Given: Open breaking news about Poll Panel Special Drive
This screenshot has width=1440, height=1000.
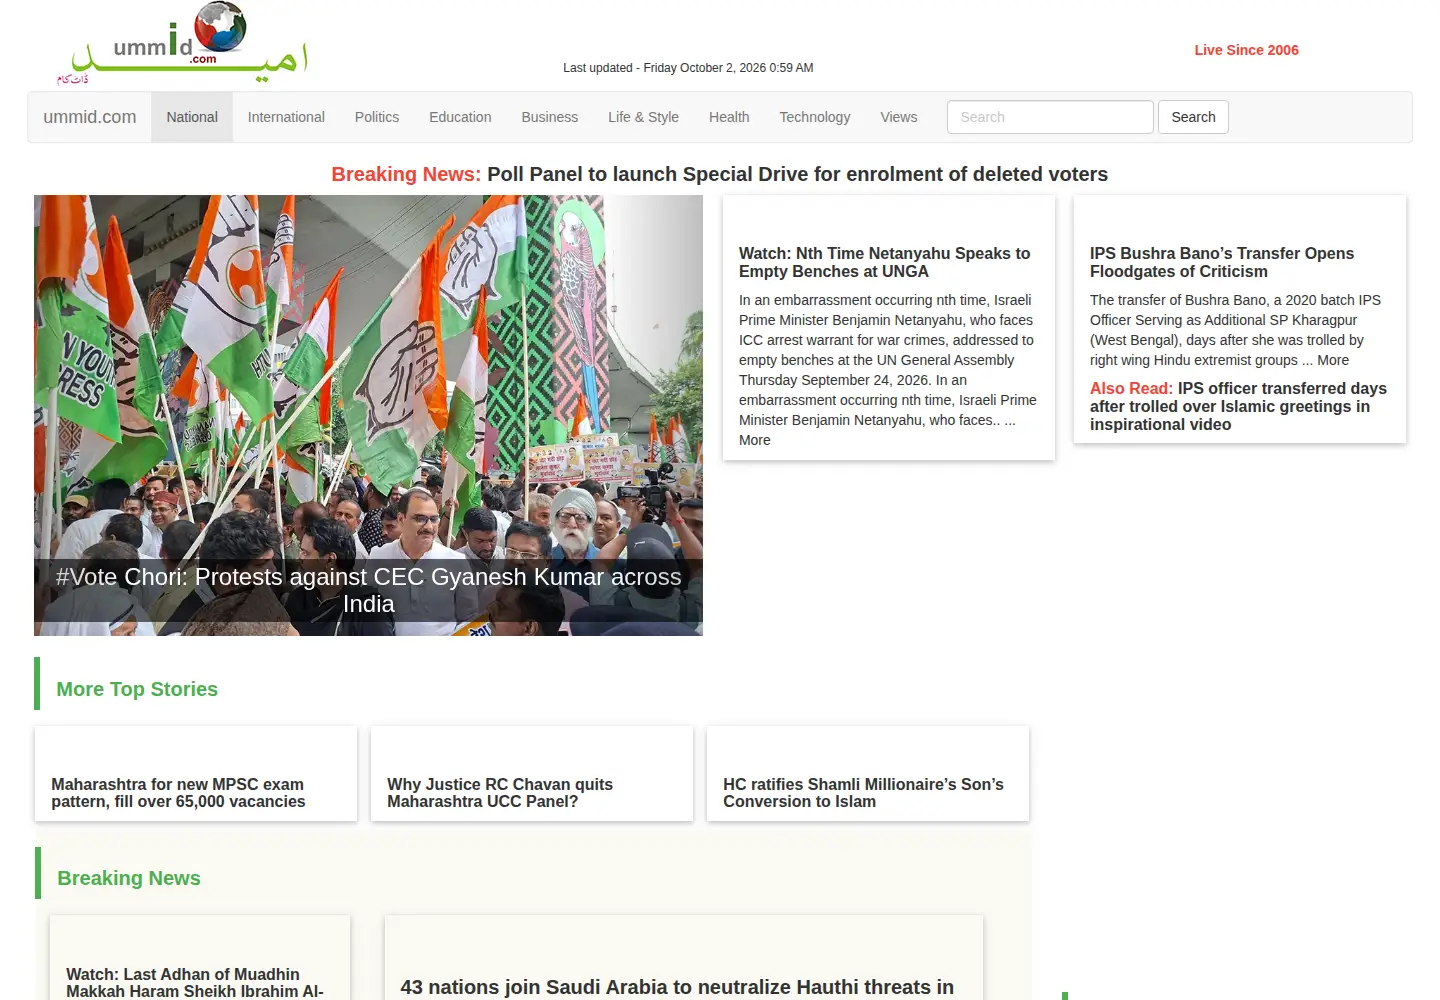Looking at the screenshot, I should [x=797, y=174].
